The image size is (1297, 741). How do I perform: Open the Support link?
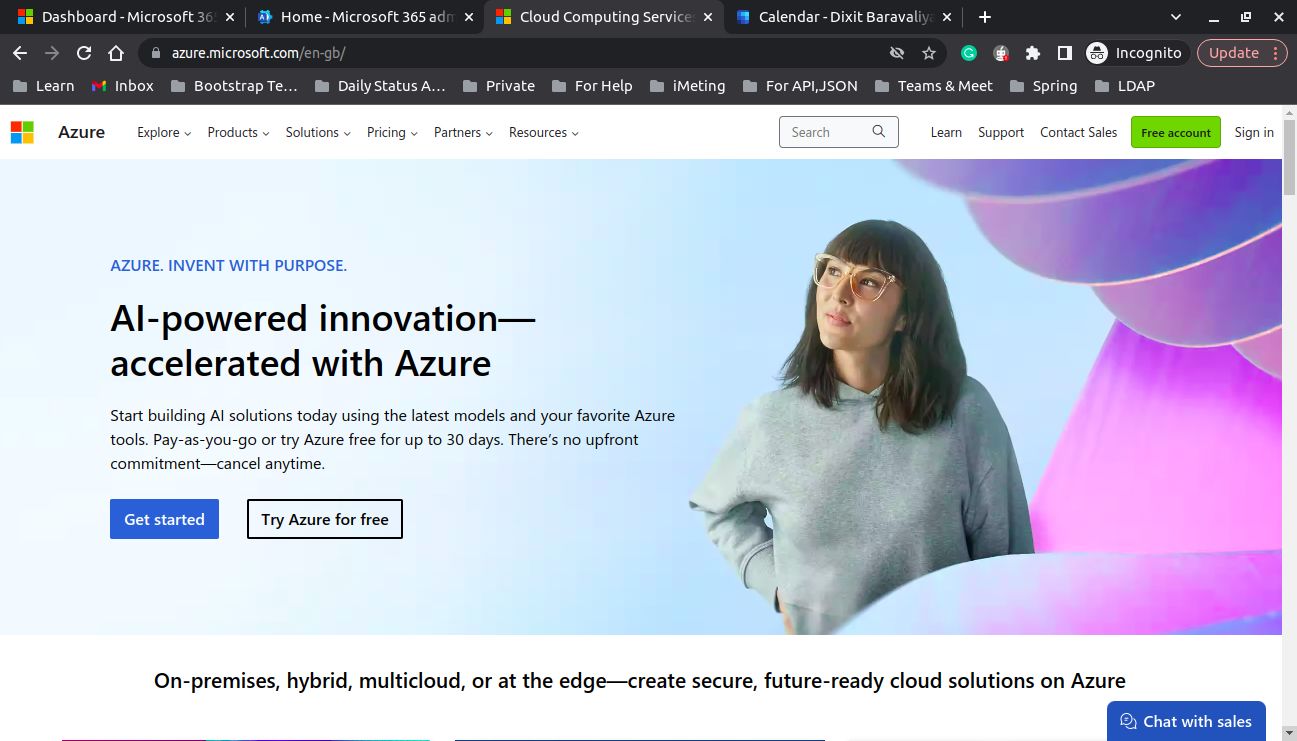(1001, 132)
